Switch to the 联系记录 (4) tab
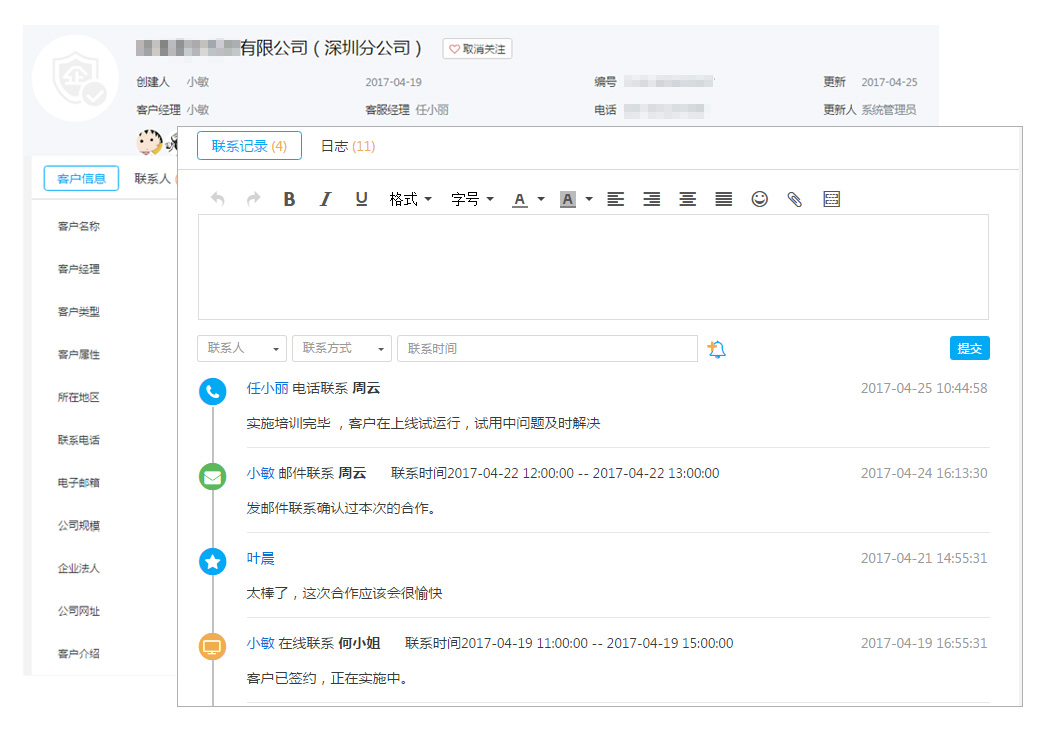This screenshot has height=746, width=1050. point(249,146)
